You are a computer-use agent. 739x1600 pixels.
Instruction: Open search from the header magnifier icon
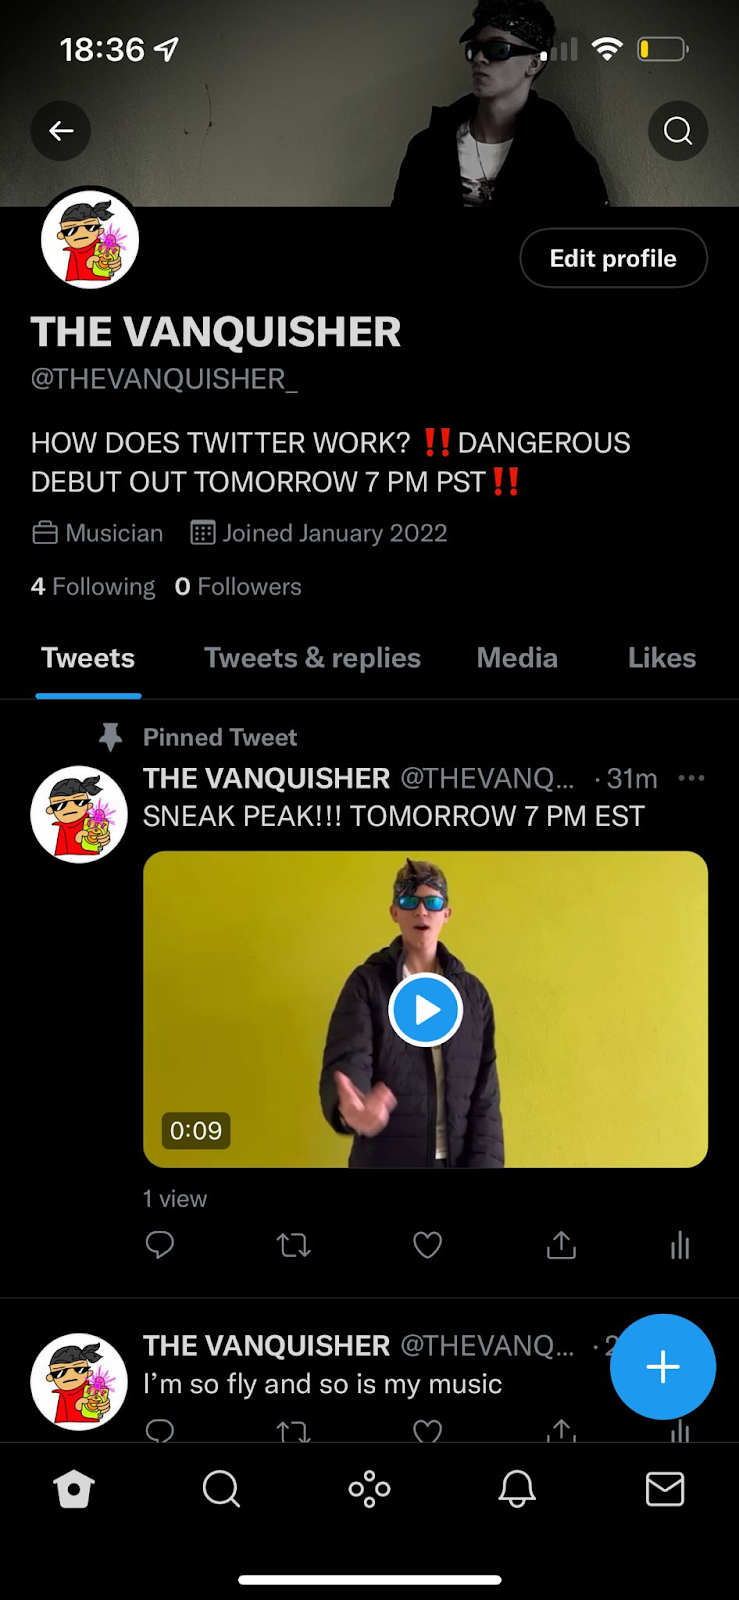[x=678, y=131]
